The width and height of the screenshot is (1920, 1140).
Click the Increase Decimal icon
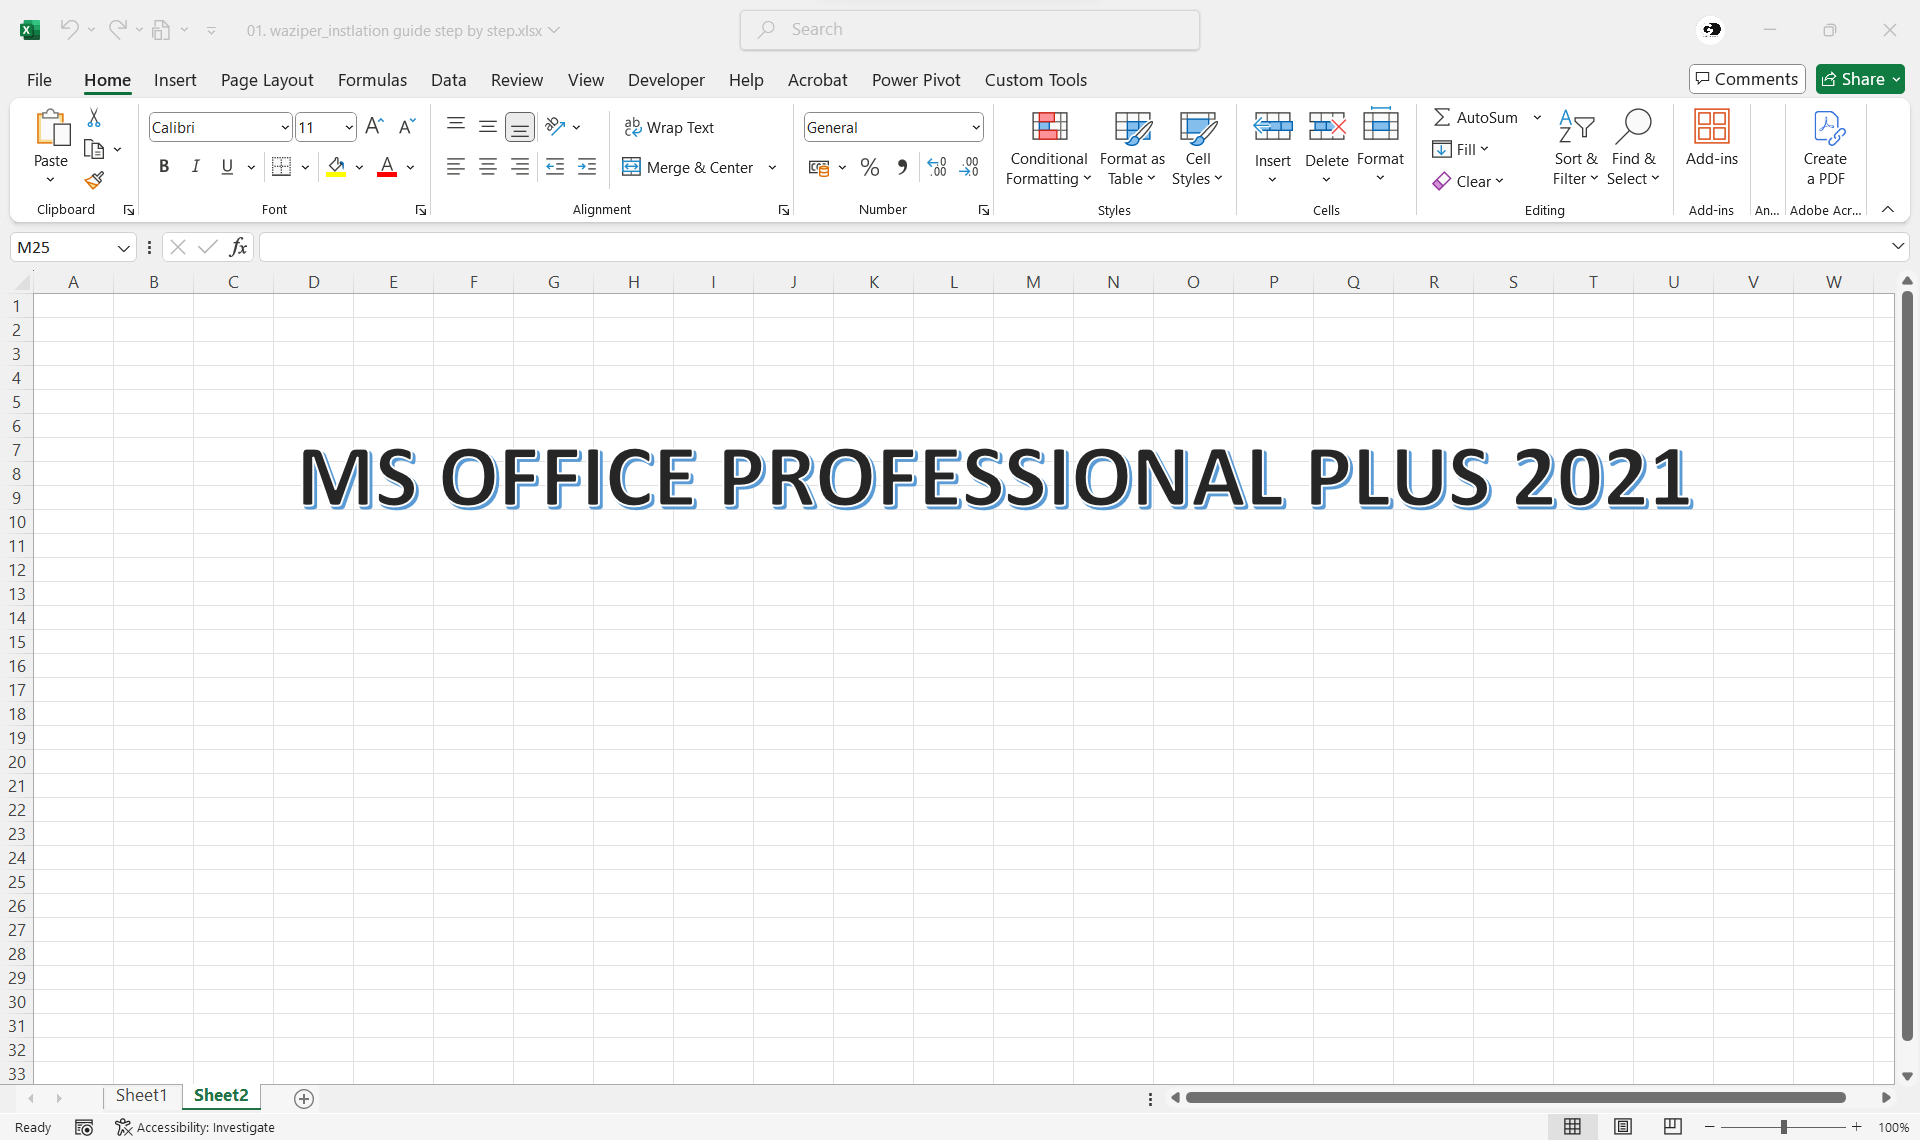click(937, 167)
